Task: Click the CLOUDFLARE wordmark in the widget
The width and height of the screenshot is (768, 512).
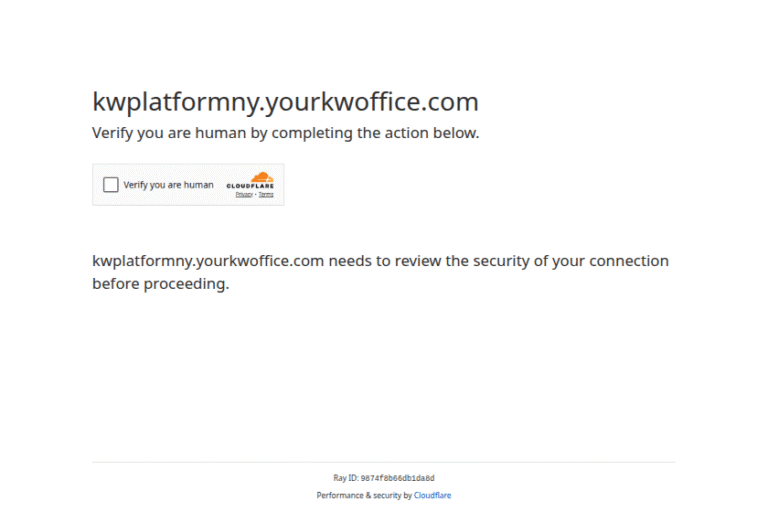Action: click(250, 186)
